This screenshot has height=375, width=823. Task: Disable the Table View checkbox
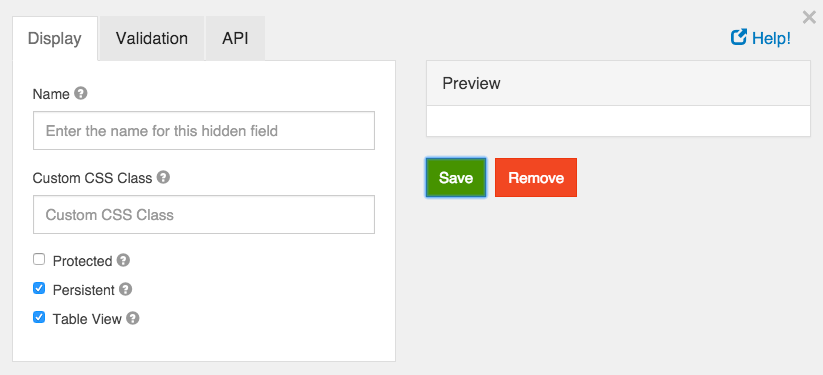[39, 317]
